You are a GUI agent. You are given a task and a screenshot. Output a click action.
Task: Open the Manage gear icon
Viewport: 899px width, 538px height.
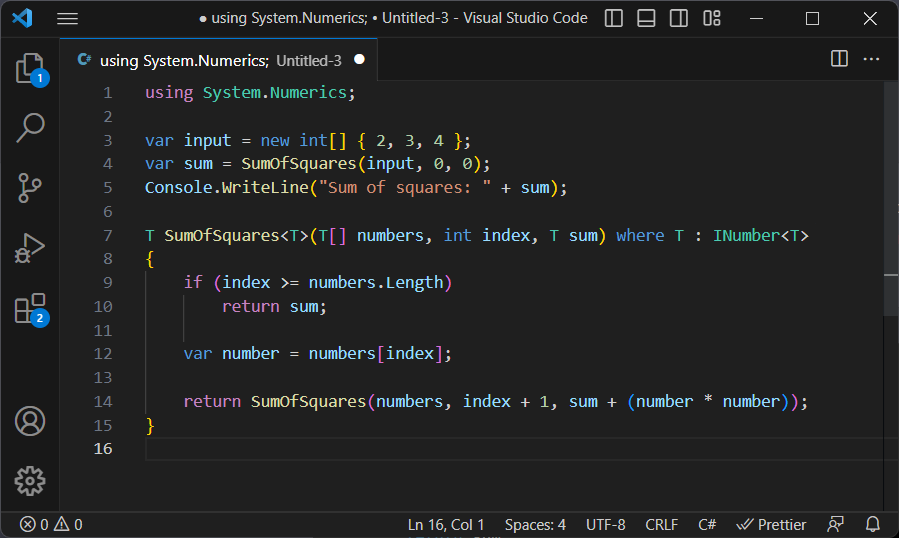pos(30,481)
